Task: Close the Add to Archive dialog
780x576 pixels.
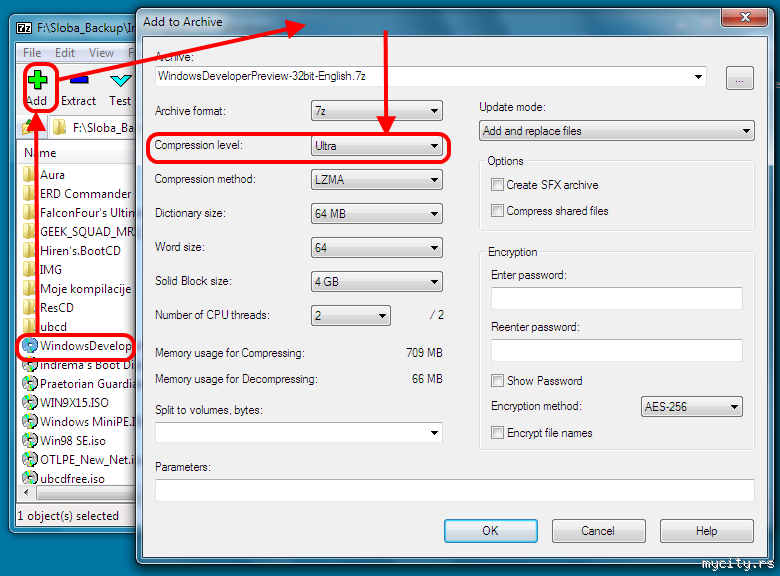Action: (x=745, y=17)
